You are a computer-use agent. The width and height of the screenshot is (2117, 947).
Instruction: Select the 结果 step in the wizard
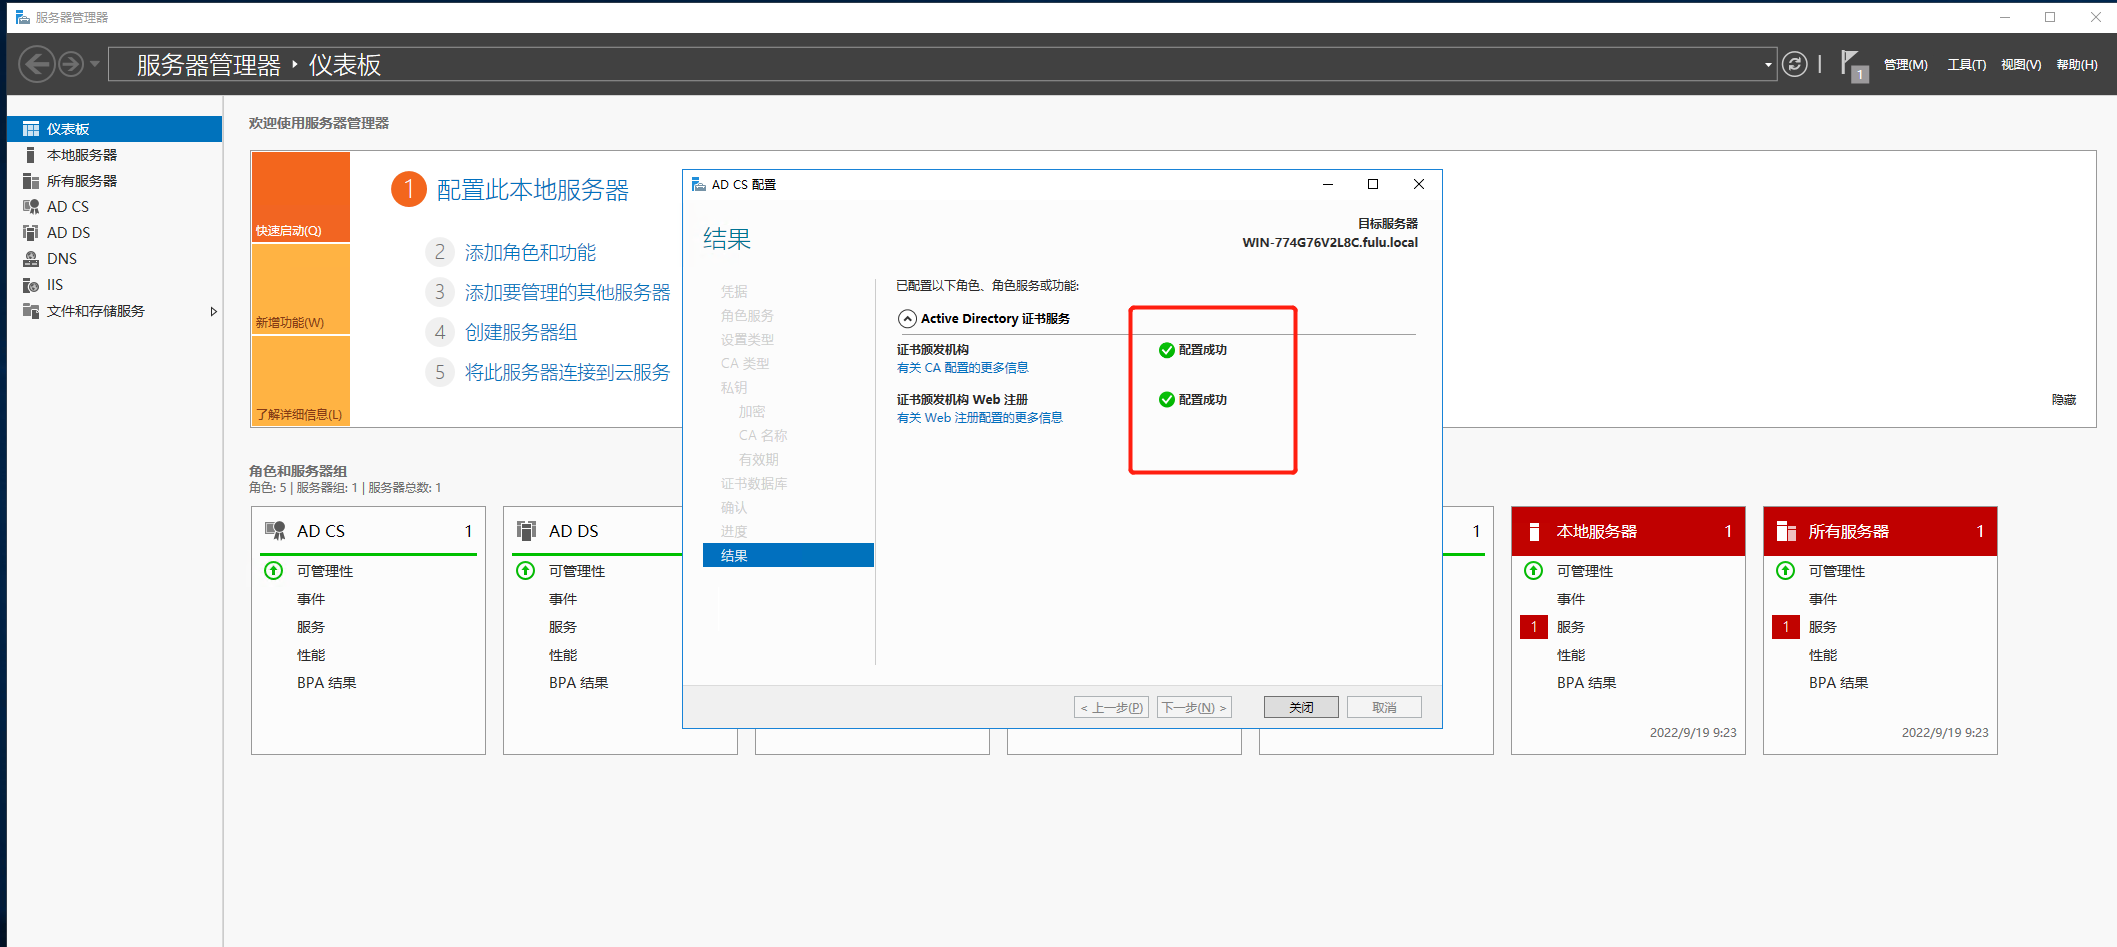coord(788,555)
